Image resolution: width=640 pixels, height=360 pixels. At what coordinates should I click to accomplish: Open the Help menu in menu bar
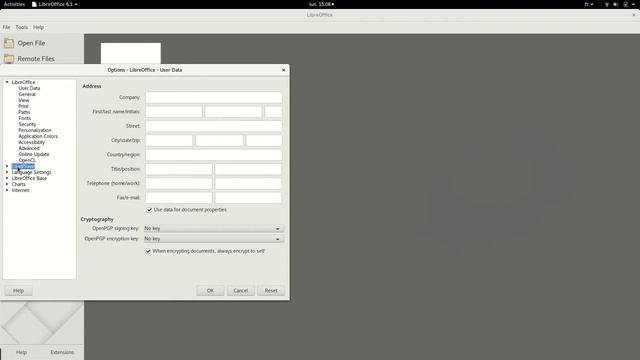[38, 27]
